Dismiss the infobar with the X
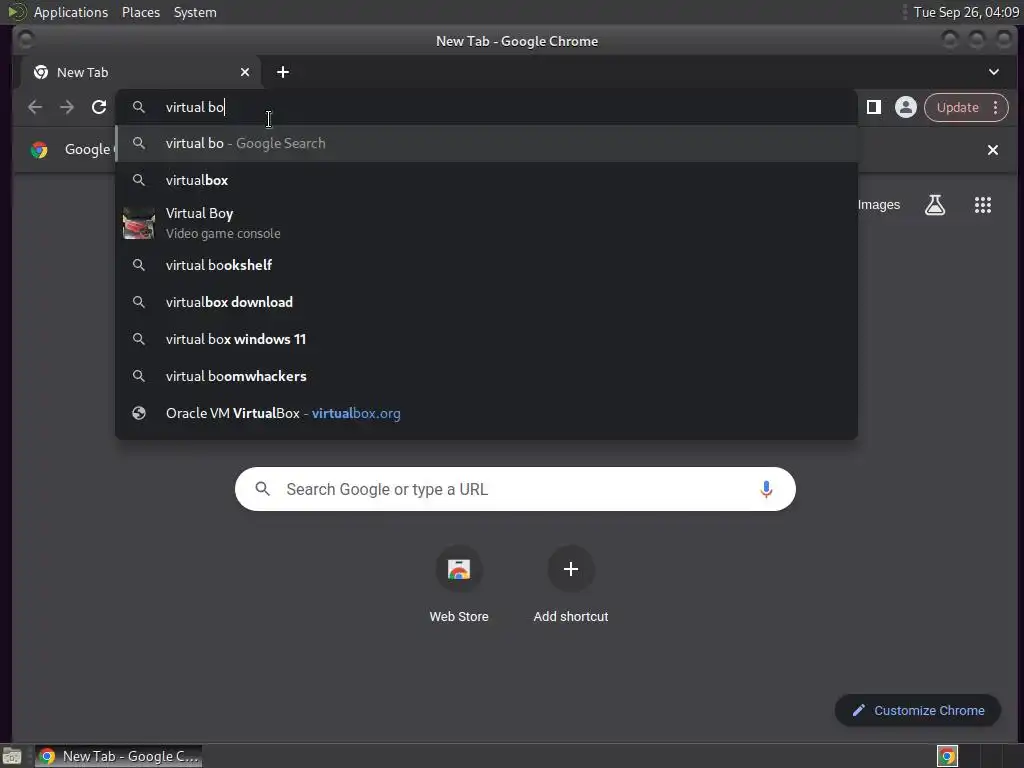The height and width of the screenshot is (768, 1024). 993,150
